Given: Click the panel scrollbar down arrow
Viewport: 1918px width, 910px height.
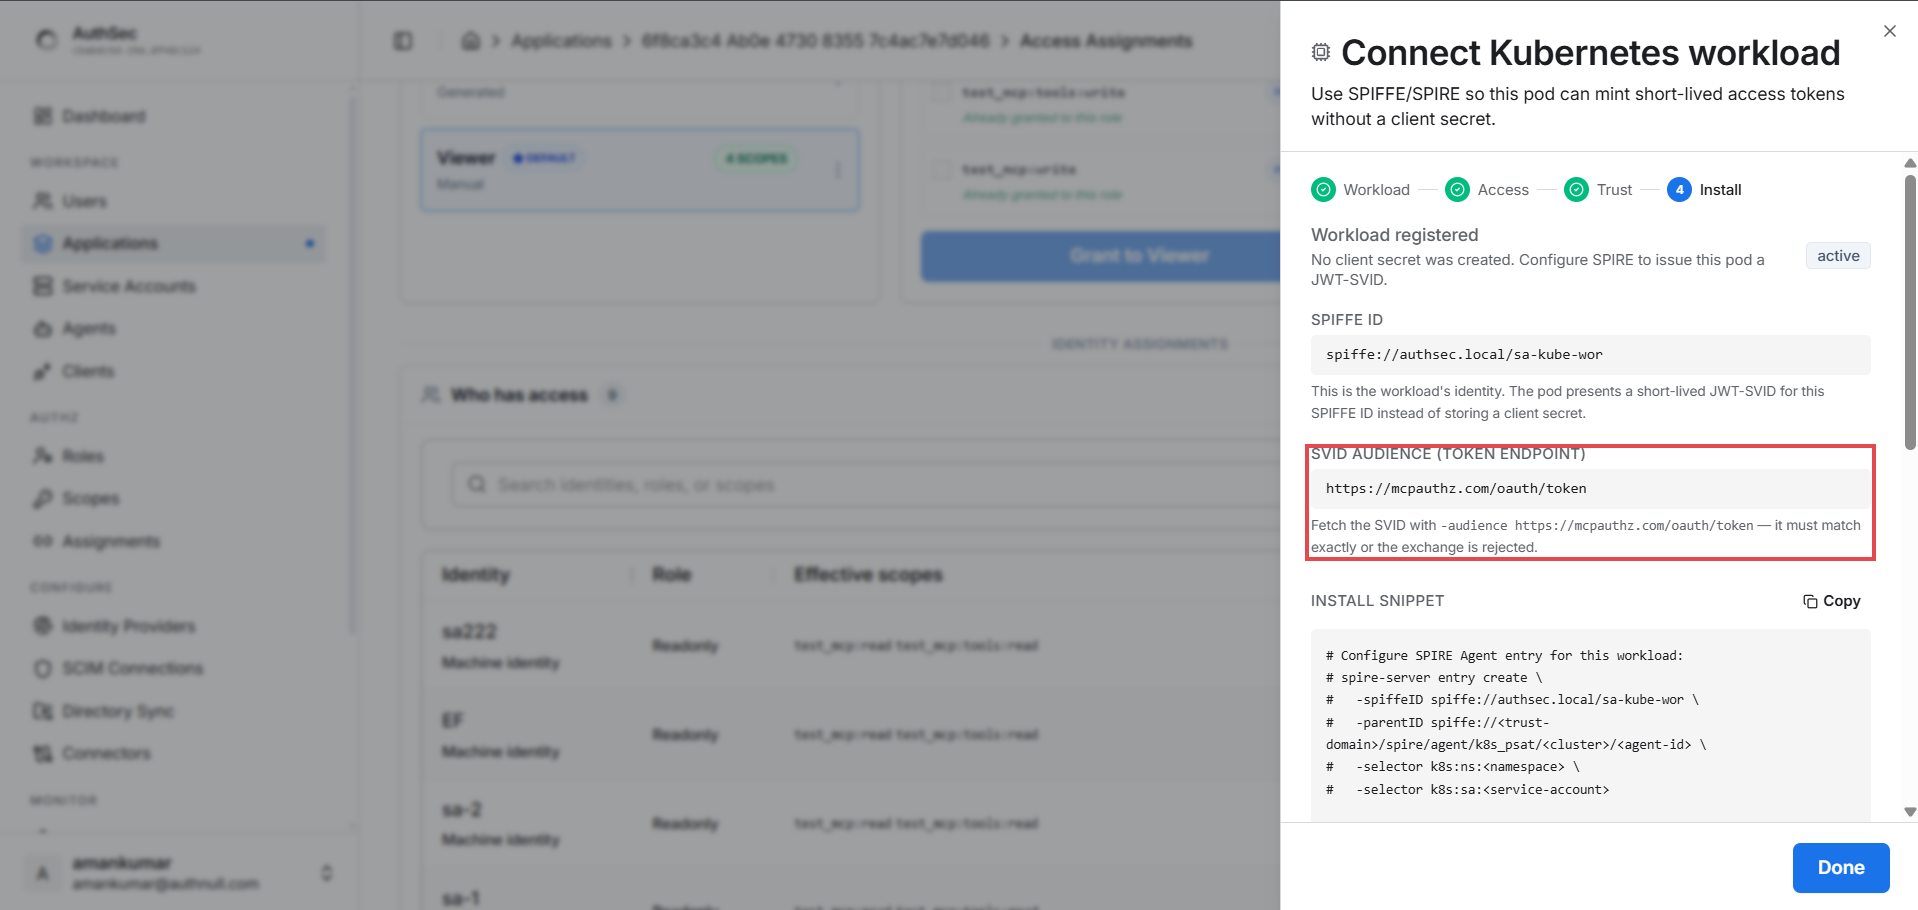Looking at the screenshot, I should point(1909,812).
